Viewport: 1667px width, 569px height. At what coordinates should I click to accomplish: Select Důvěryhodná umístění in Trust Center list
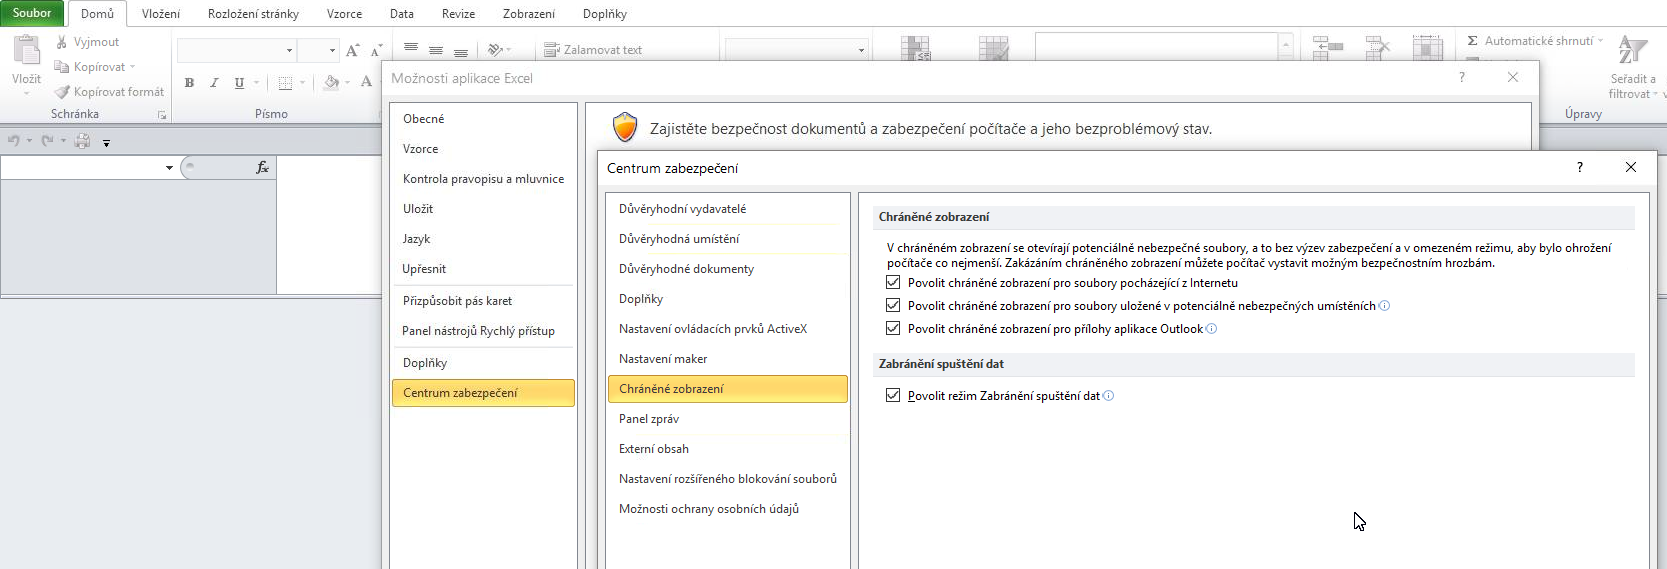[679, 239]
